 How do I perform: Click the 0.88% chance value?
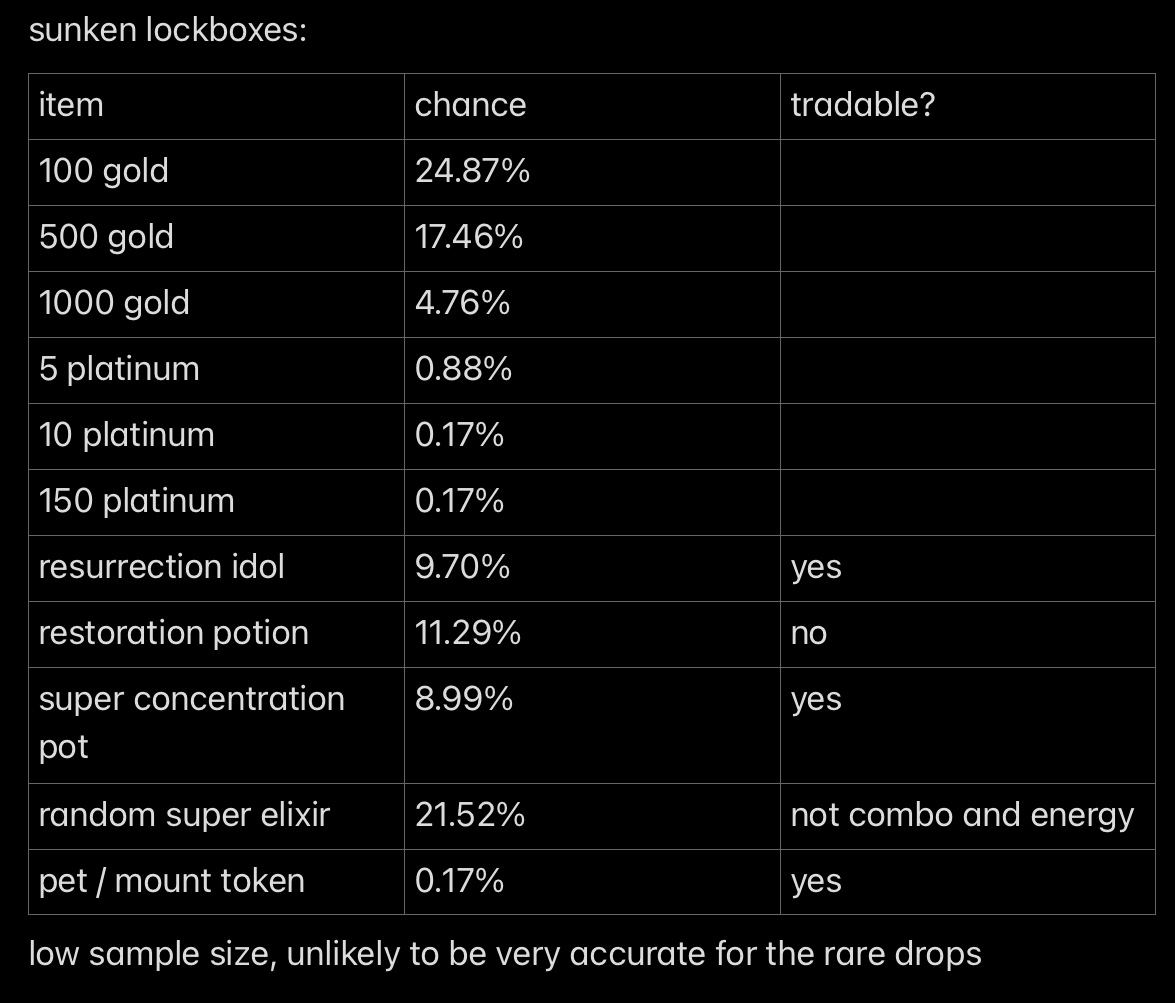pyautogui.click(x=463, y=369)
